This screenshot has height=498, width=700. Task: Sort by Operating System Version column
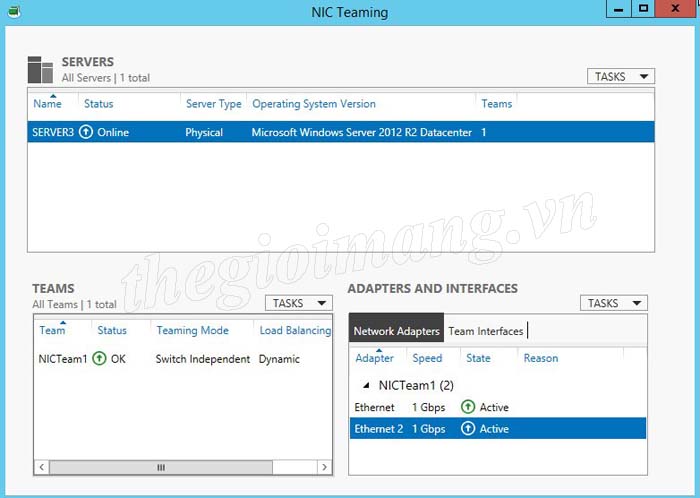(x=314, y=104)
